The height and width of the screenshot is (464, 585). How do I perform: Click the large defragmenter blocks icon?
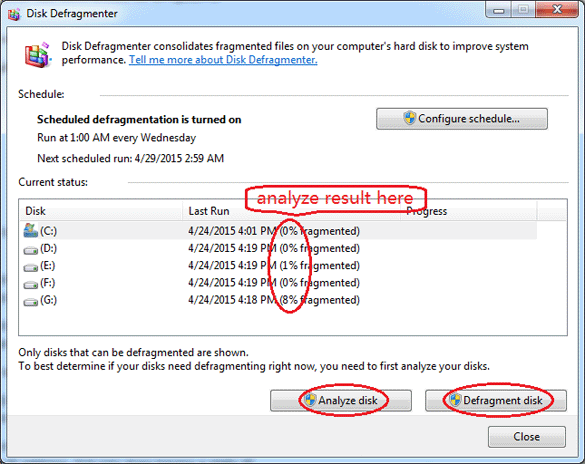[37, 55]
